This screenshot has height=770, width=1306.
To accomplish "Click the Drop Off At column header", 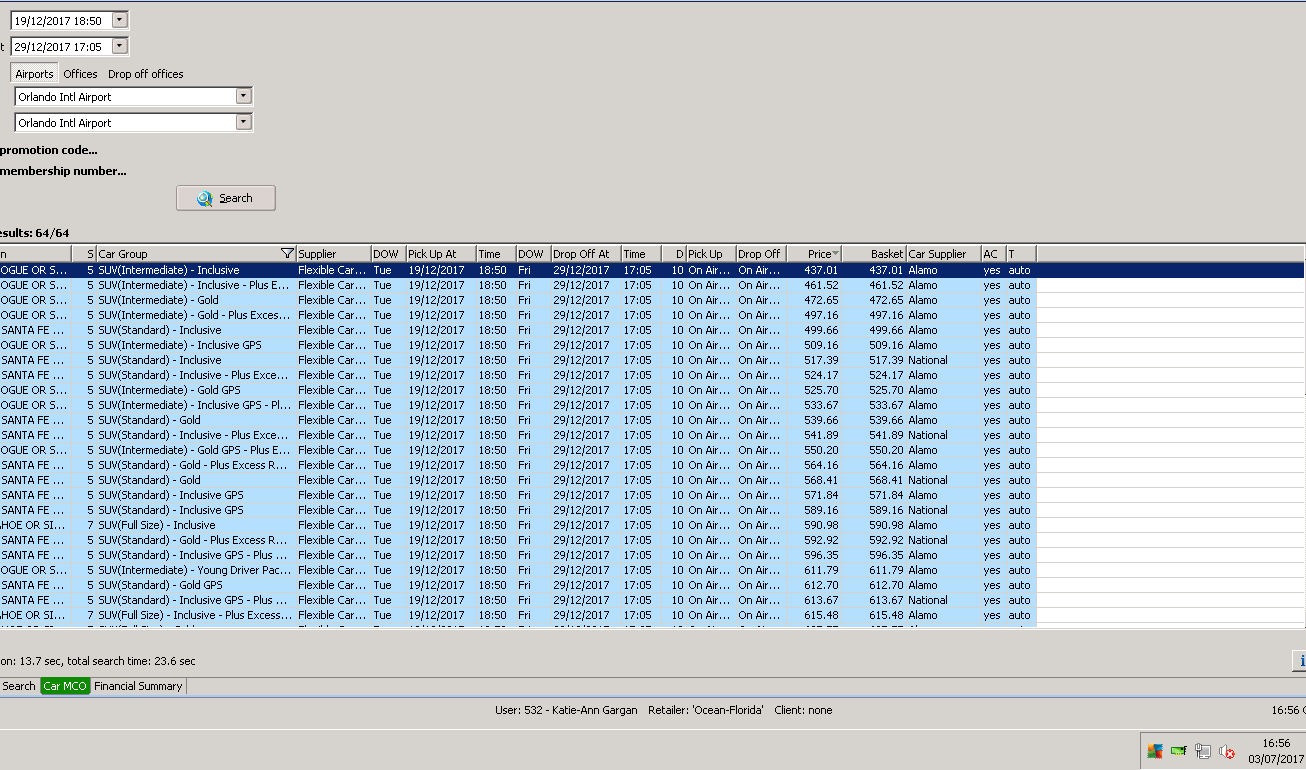I will 585,254.
